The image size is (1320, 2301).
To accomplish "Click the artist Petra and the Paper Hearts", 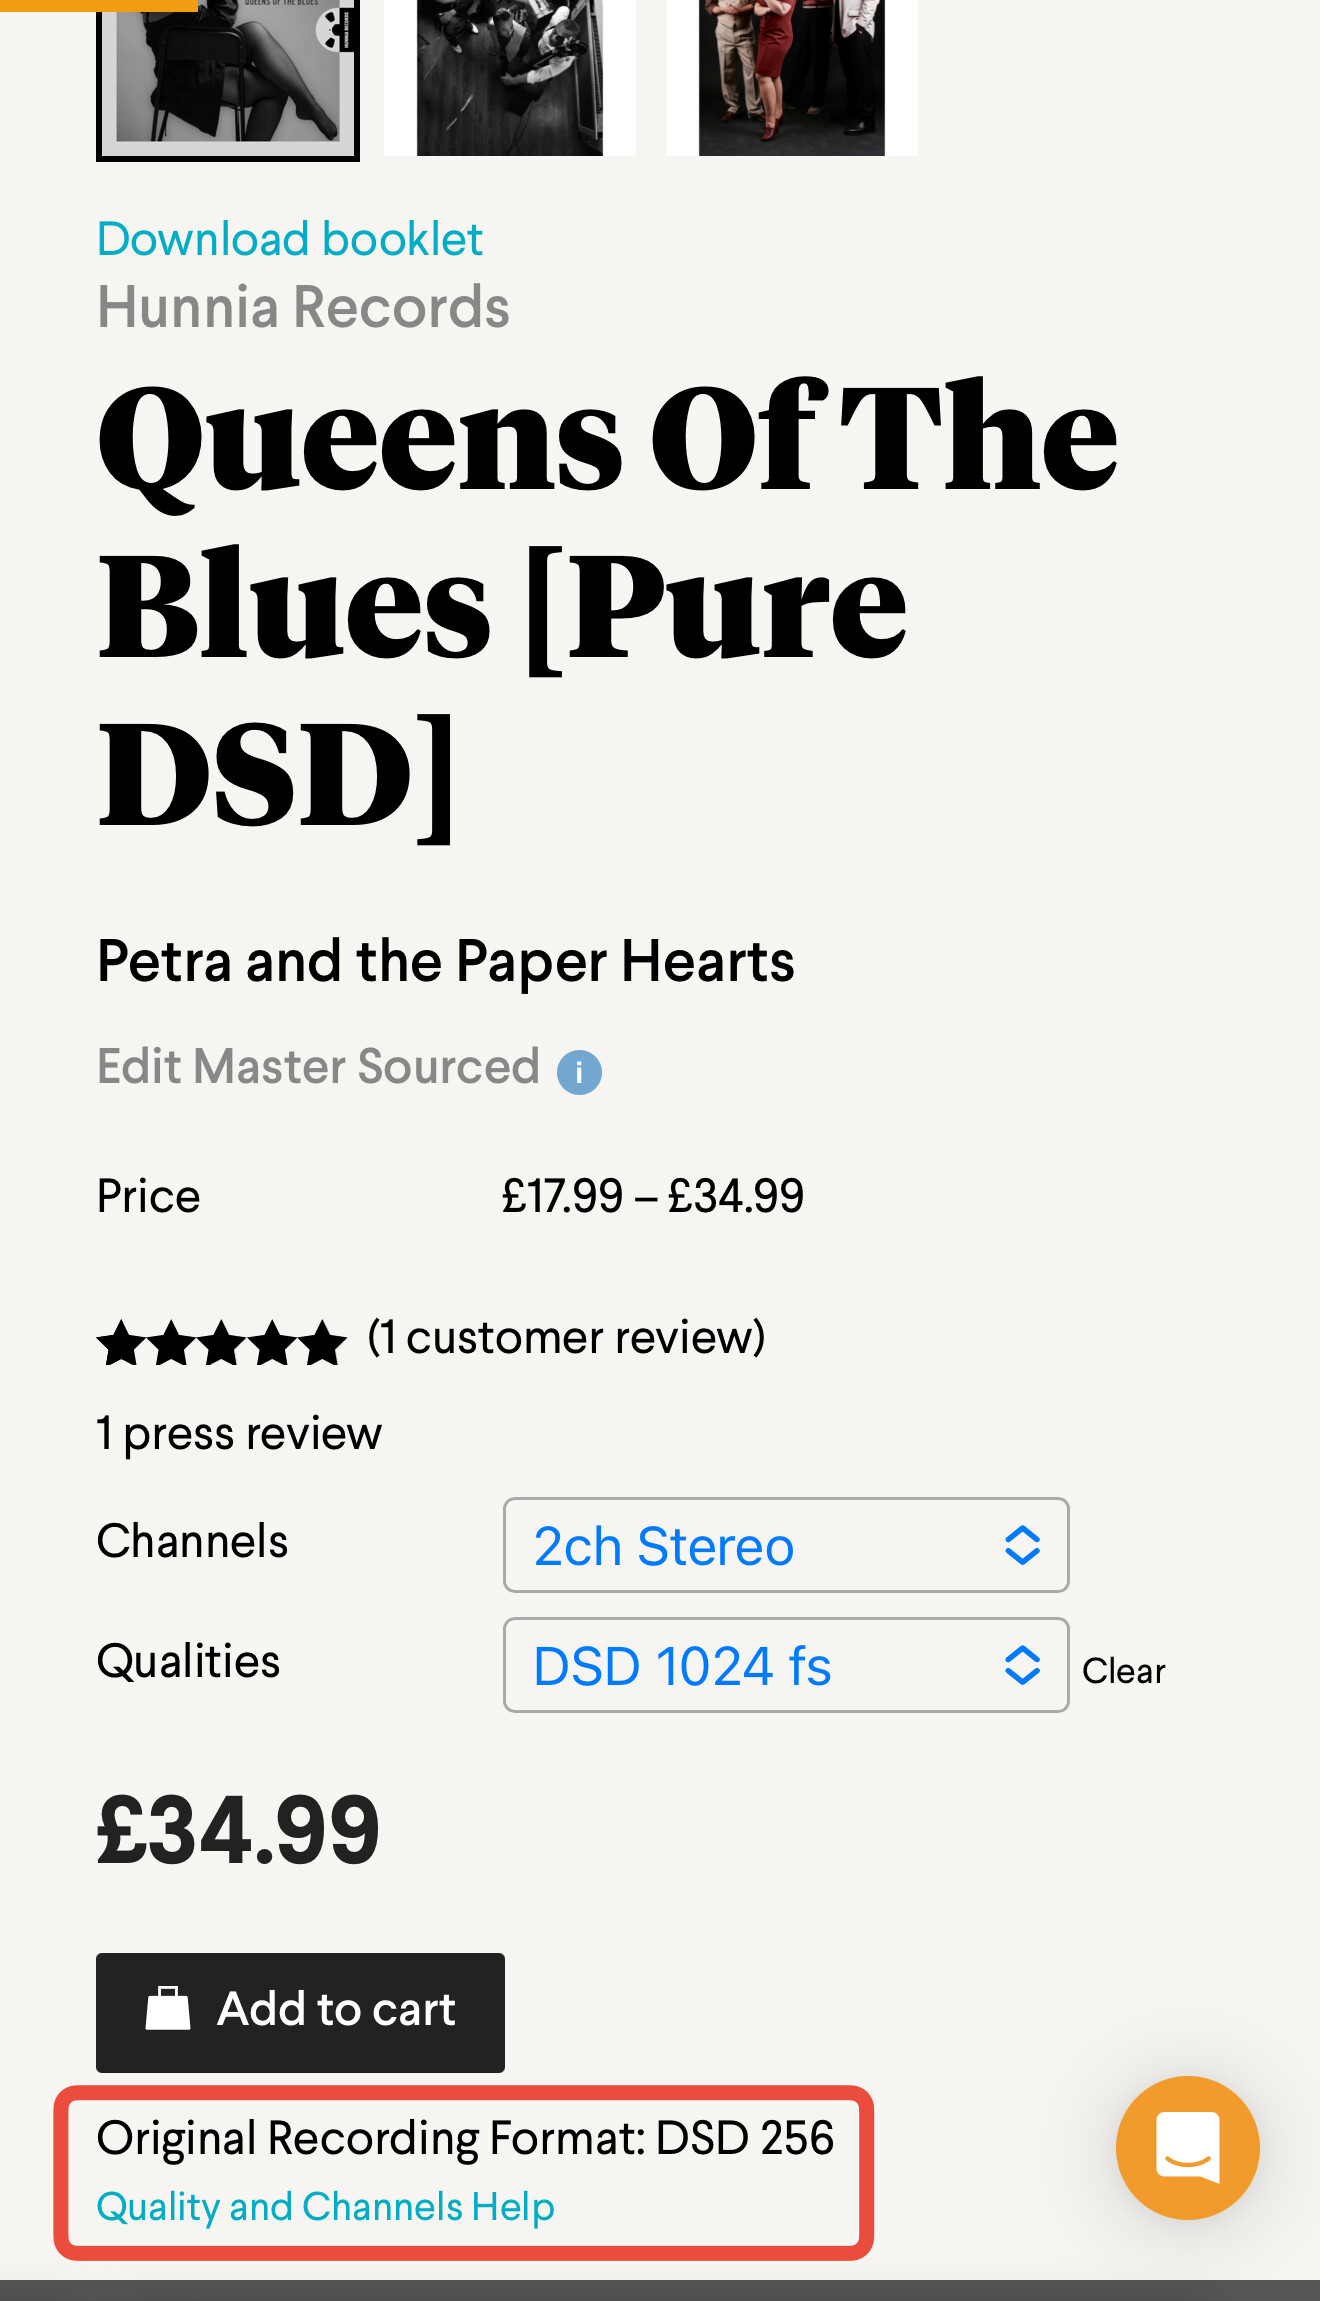I will click(x=445, y=962).
